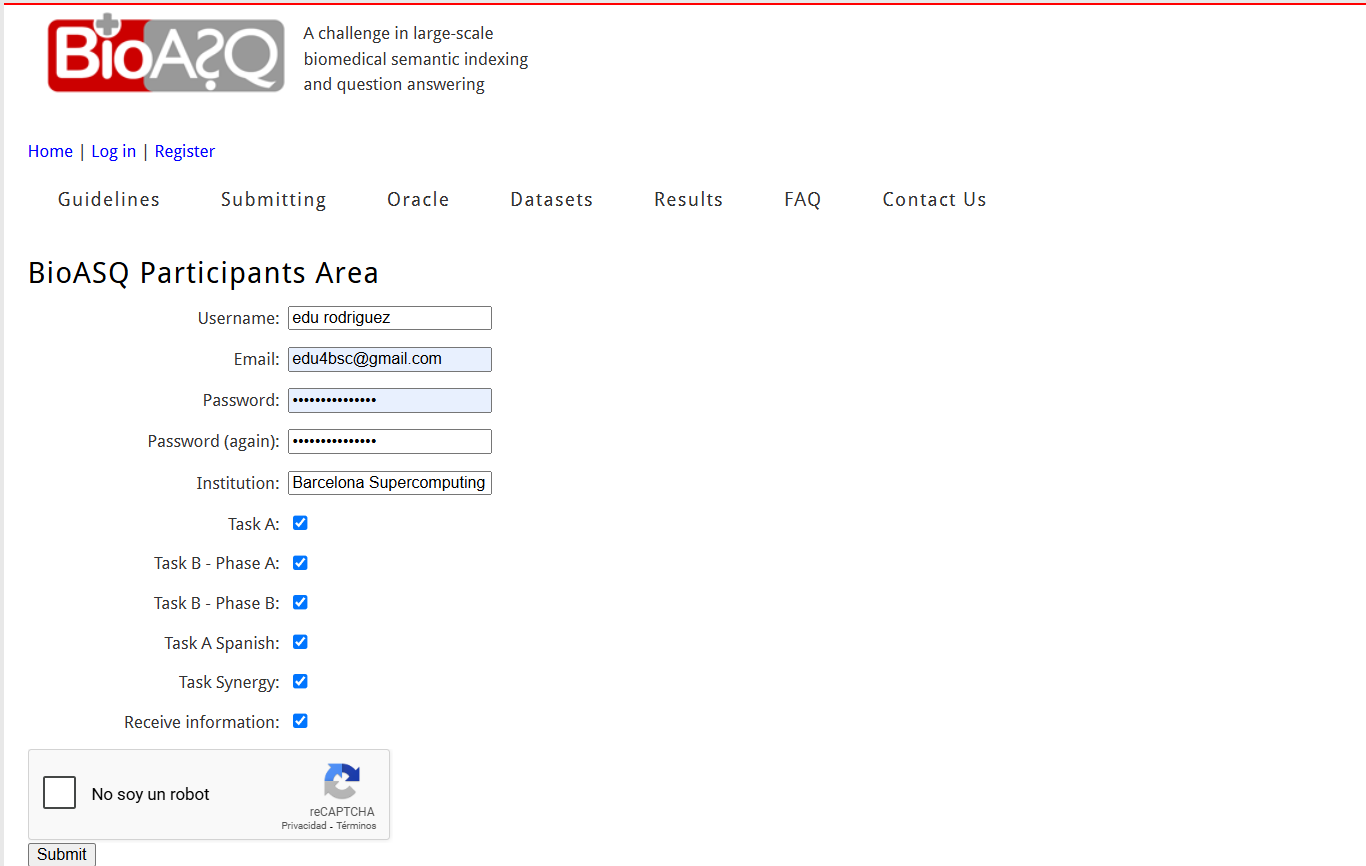The height and width of the screenshot is (866, 1366).
Task: Focus the first Password field
Action: pyautogui.click(x=390, y=400)
